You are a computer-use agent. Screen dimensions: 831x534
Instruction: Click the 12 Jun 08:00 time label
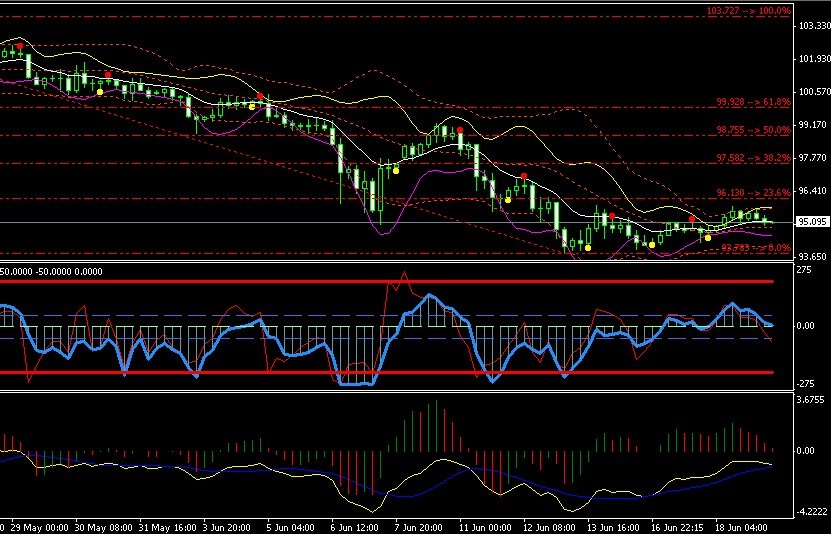tap(552, 528)
